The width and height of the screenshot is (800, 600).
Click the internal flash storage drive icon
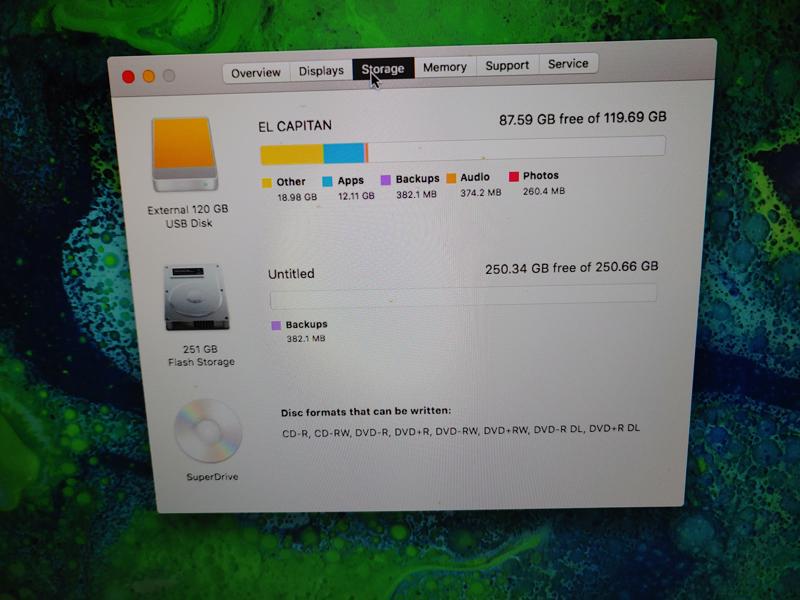coord(197,297)
